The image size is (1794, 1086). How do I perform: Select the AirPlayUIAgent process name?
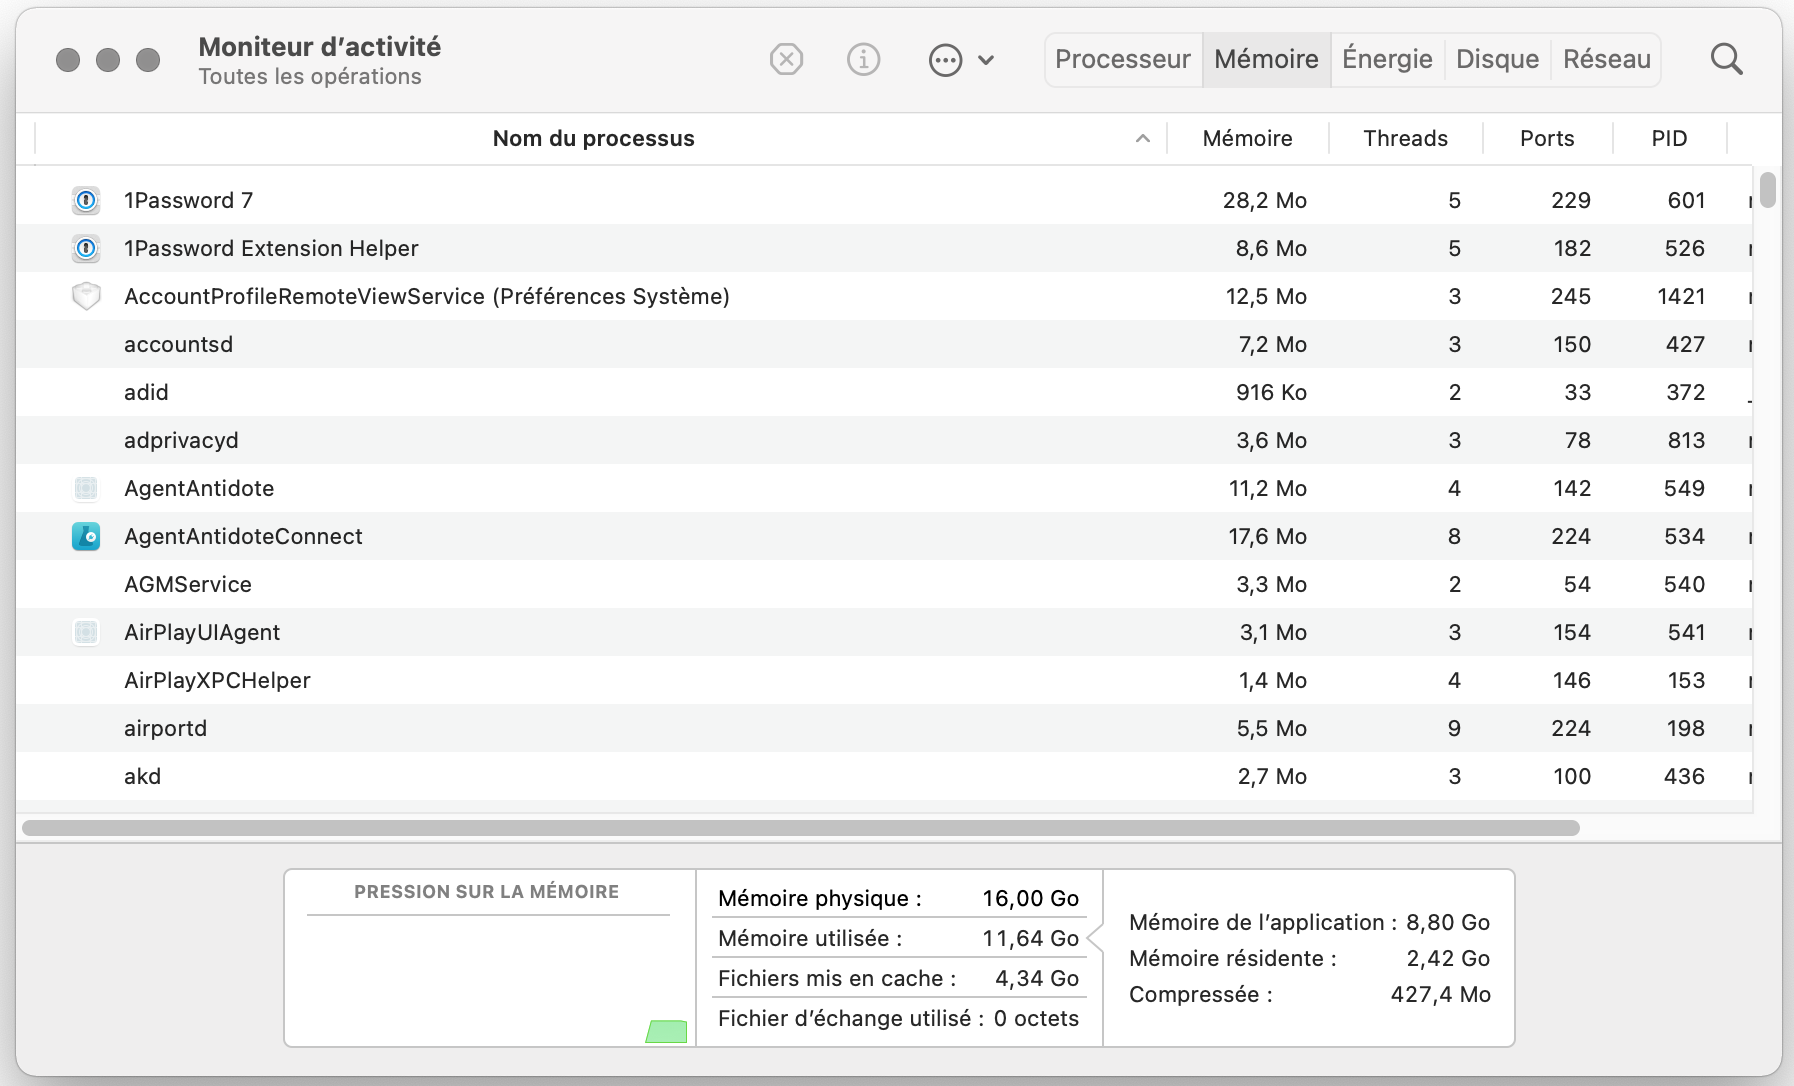(x=202, y=633)
